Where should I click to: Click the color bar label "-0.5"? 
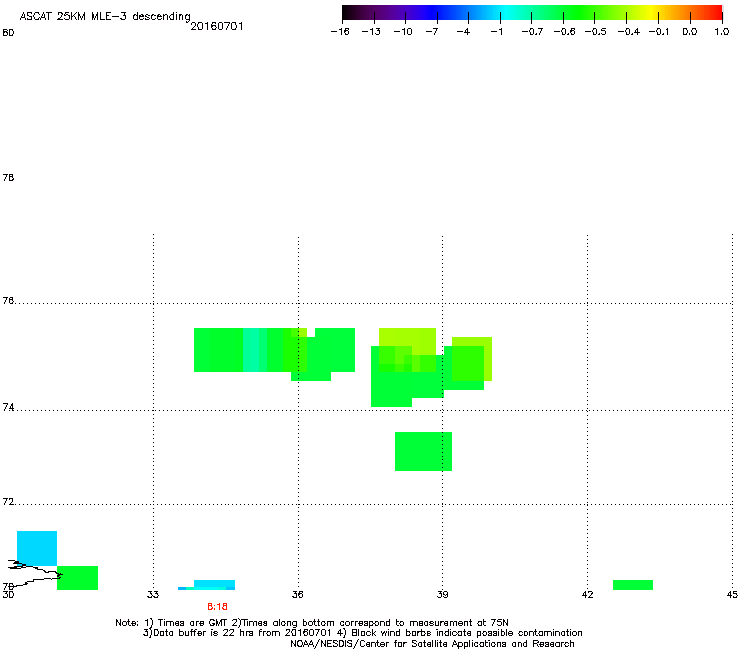pyautogui.click(x=596, y=32)
